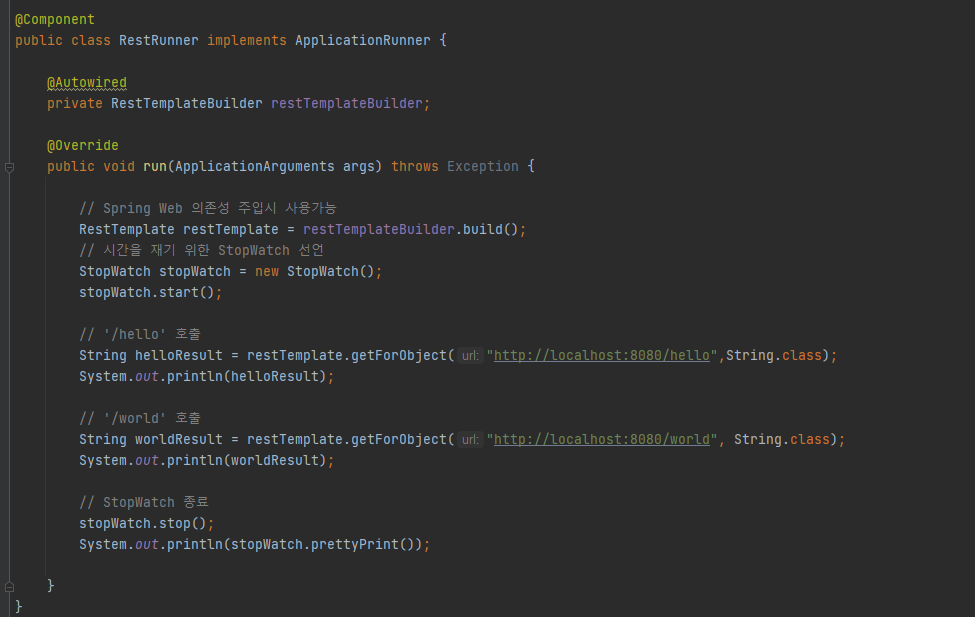Image resolution: width=975 pixels, height=617 pixels.
Task: Click the '// StopWatch 종료' comment
Action: coord(144,503)
